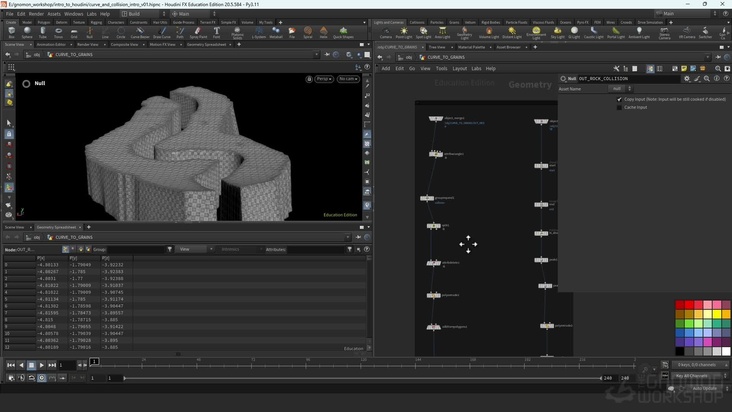Enable the Cache Input checkbox
The height and width of the screenshot is (412, 732).
coord(619,107)
